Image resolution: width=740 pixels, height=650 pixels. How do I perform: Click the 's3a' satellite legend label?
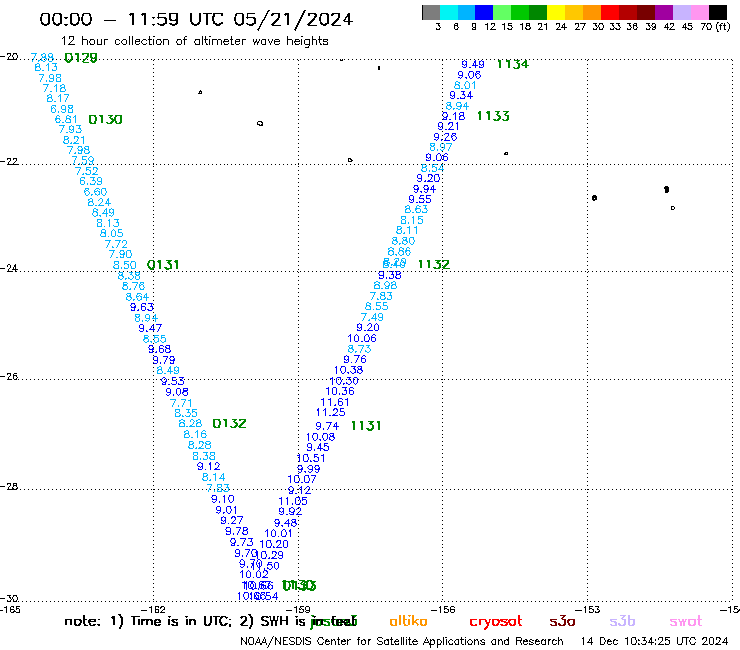tap(562, 621)
